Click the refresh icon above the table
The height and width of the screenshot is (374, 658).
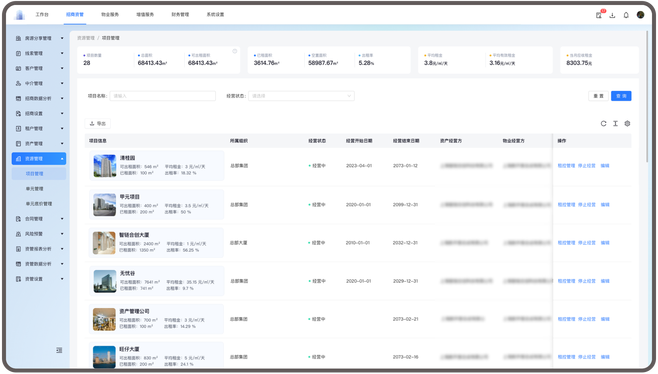coord(603,123)
